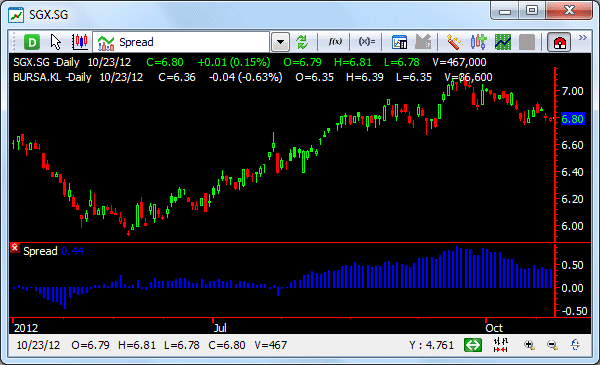Expand the toolbar overflow chevron
Viewport: 600px width, 365px height.
coord(582,37)
